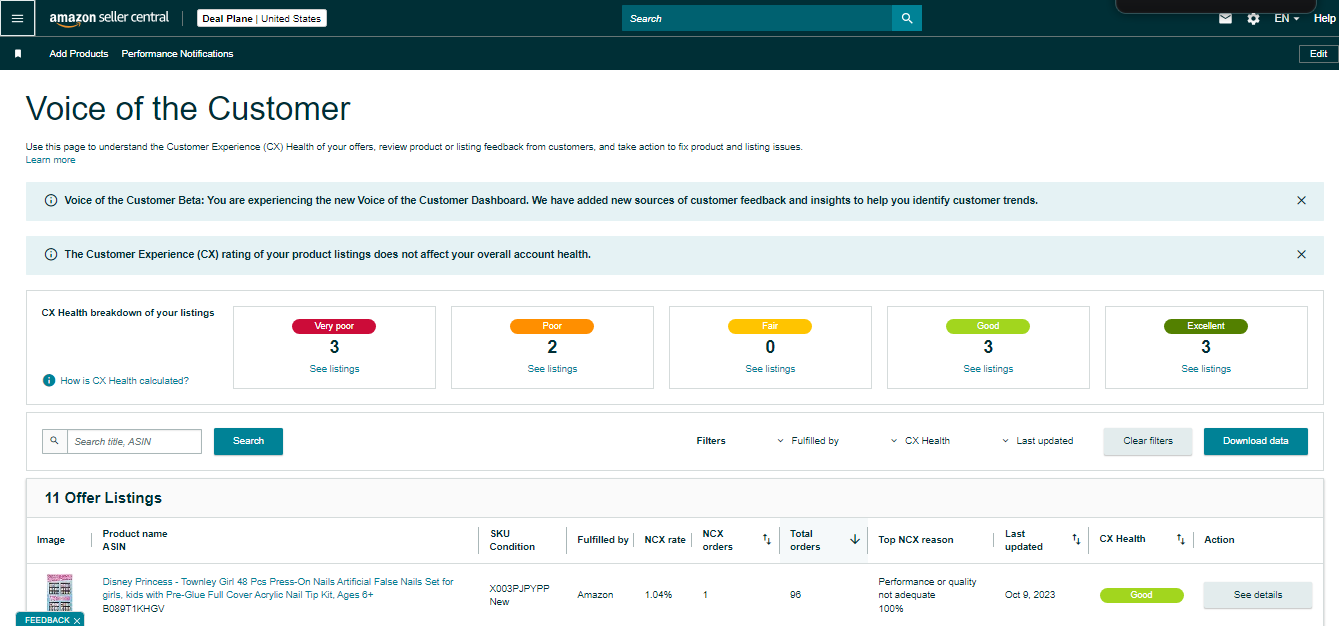See listings under Good
This screenshot has height=626, width=1339.
pyautogui.click(x=988, y=369)
